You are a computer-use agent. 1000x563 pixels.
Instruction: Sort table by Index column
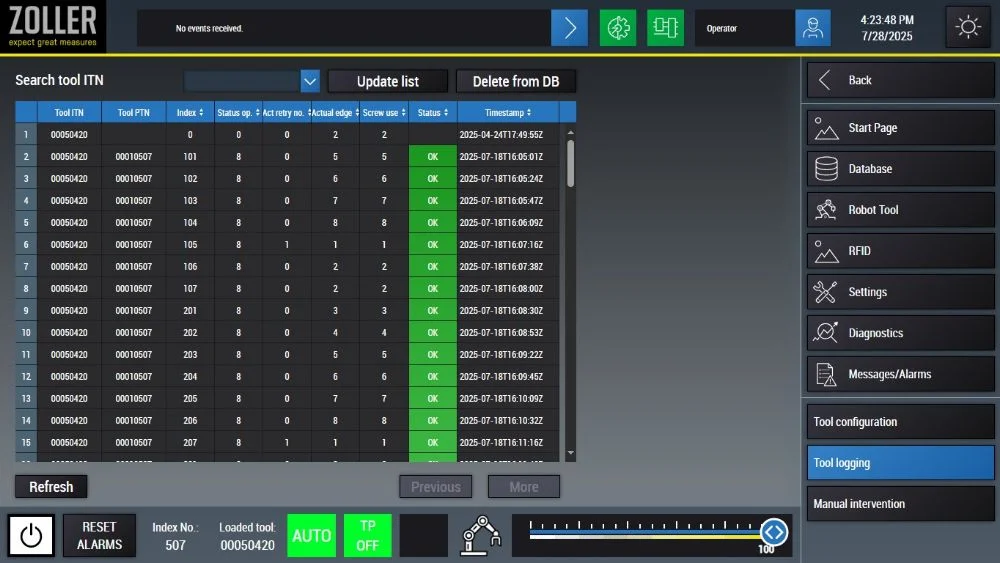(x=190, y=113)
